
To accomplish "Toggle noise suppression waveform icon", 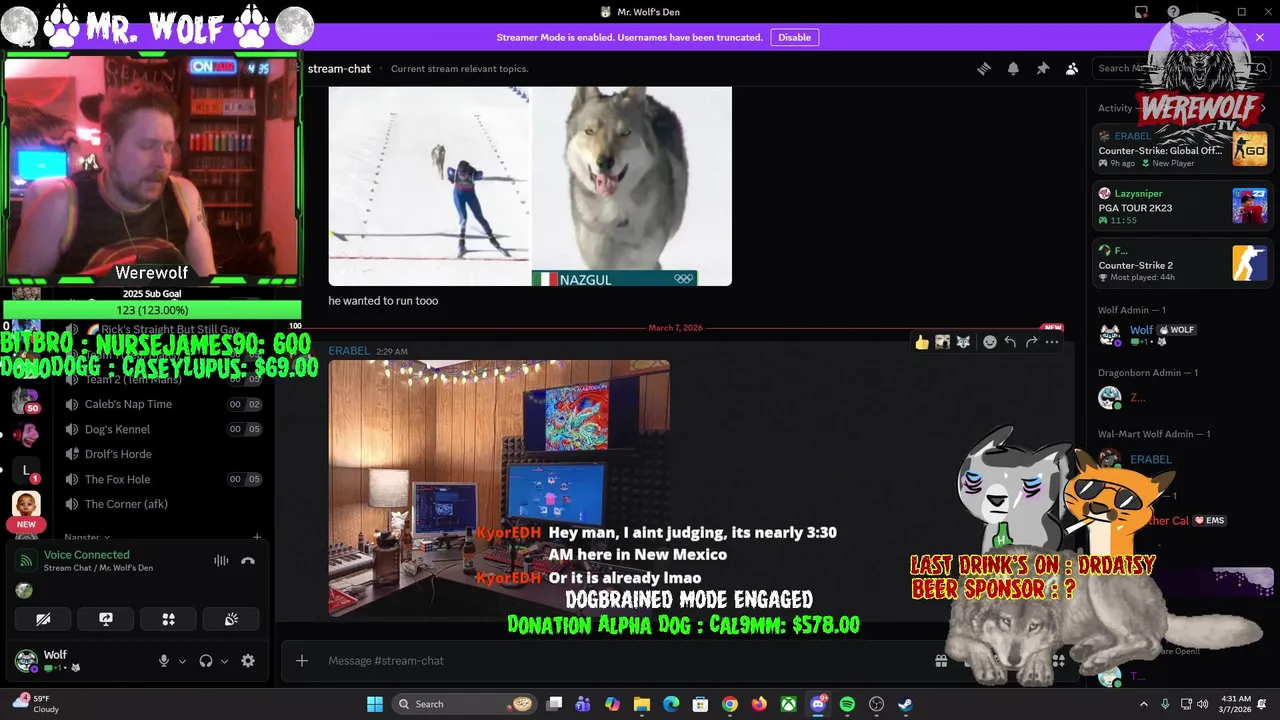I will click(221, 561).
